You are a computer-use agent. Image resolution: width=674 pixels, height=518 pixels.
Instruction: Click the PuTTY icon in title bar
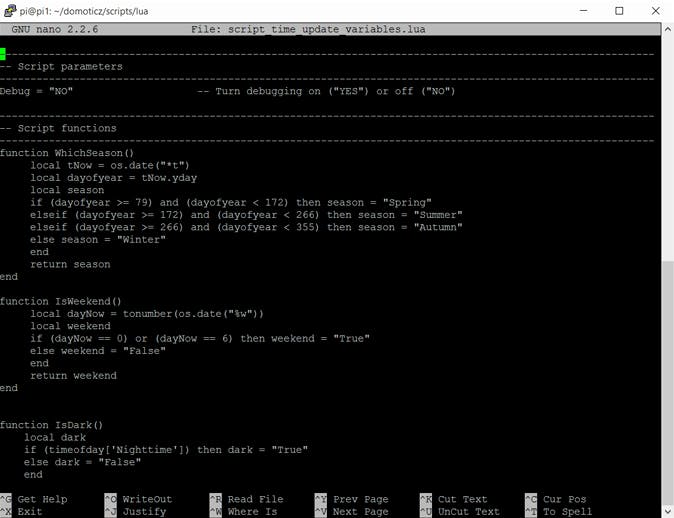tap(9, 11)
